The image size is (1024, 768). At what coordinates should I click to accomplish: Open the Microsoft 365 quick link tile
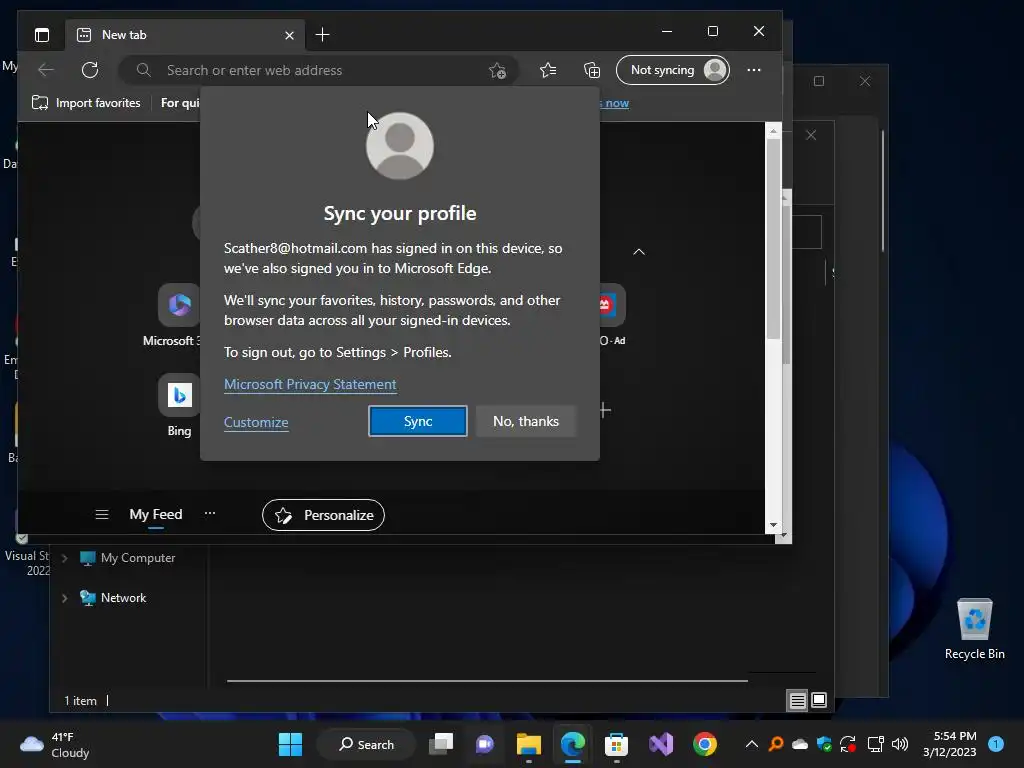pyautogui.click(x=179, y=305)
